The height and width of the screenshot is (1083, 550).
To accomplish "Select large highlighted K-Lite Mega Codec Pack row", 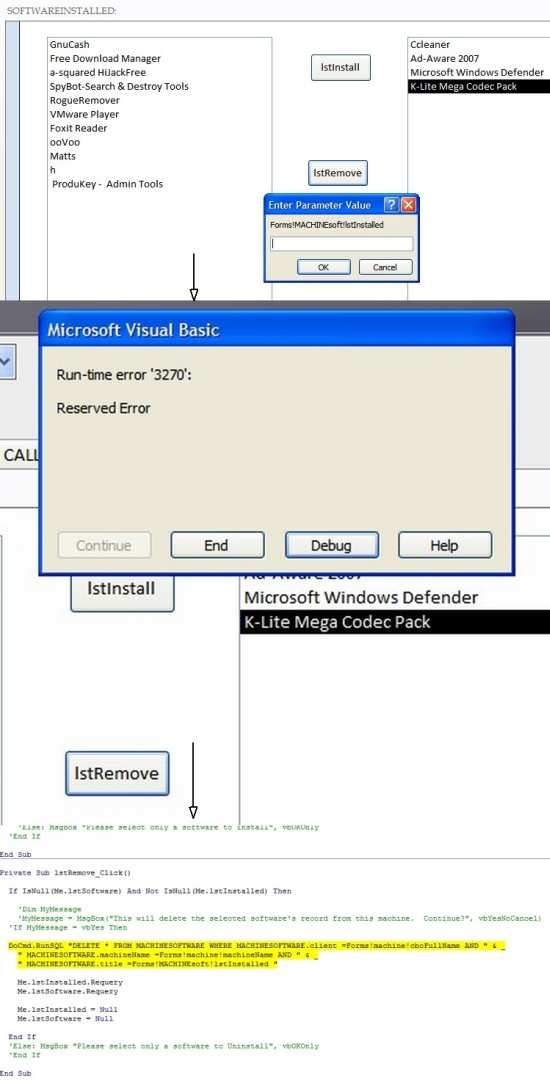I will (395, 622).
